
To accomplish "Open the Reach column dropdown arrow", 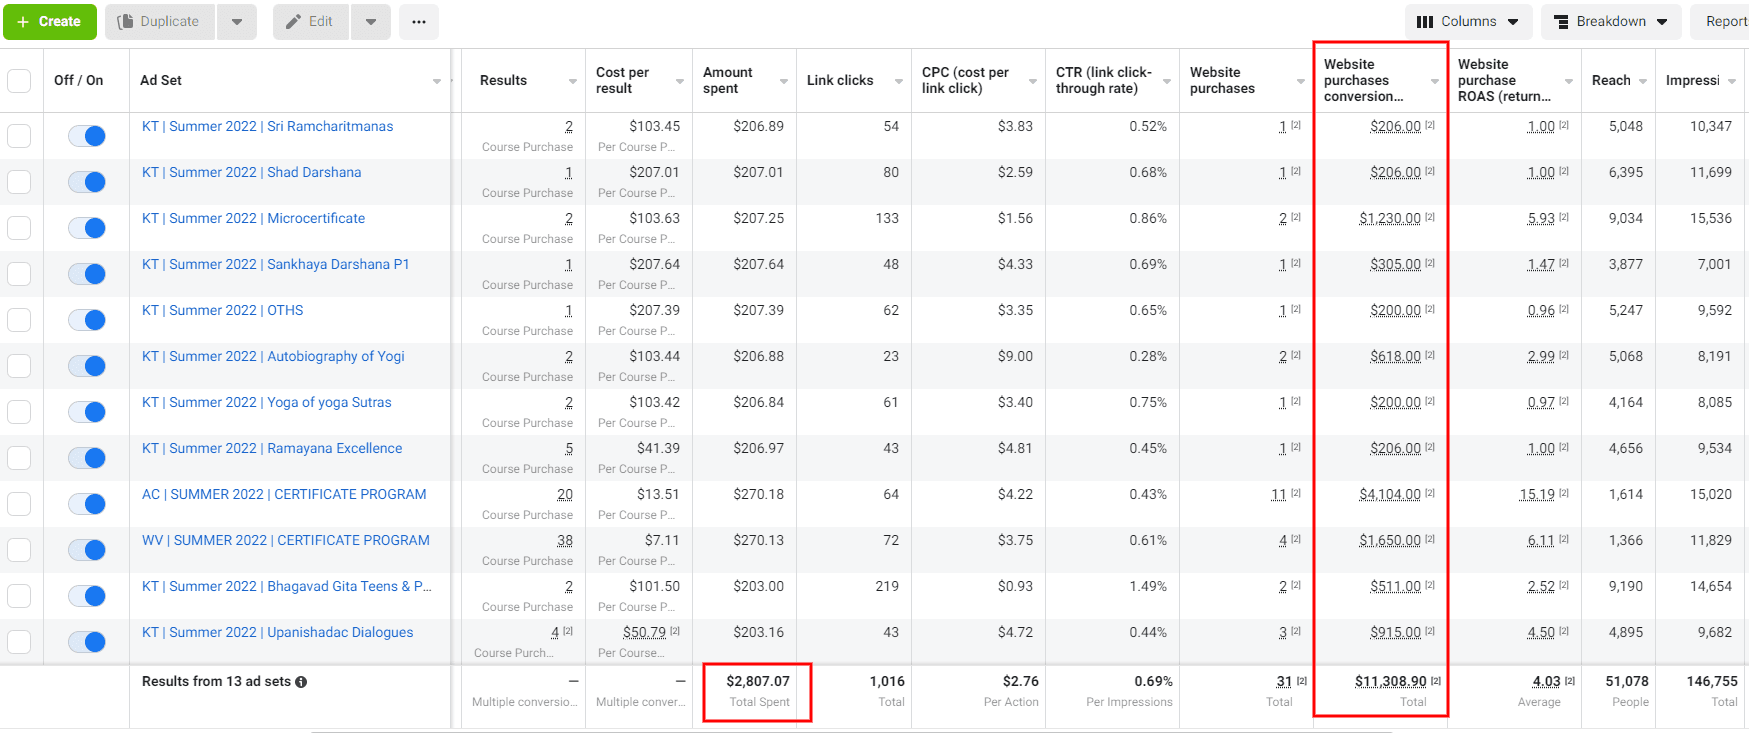I will point(1643,81).
